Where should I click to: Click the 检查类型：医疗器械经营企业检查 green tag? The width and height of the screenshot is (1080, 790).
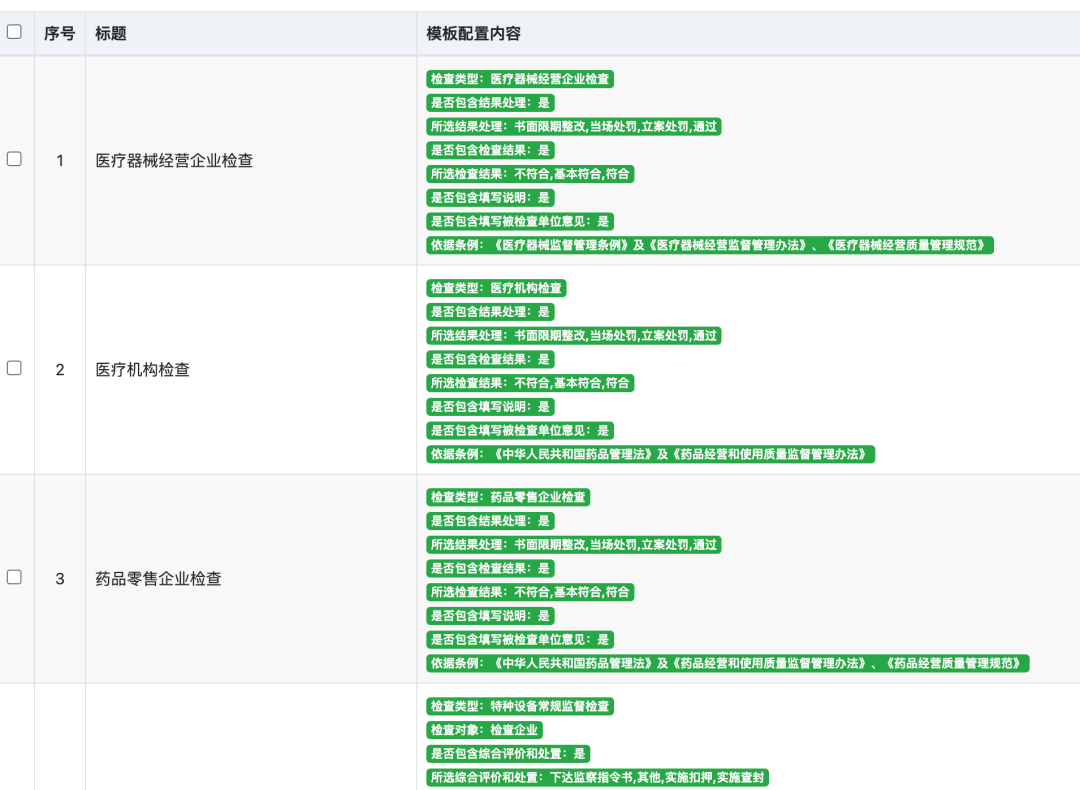tap(520, 79)
